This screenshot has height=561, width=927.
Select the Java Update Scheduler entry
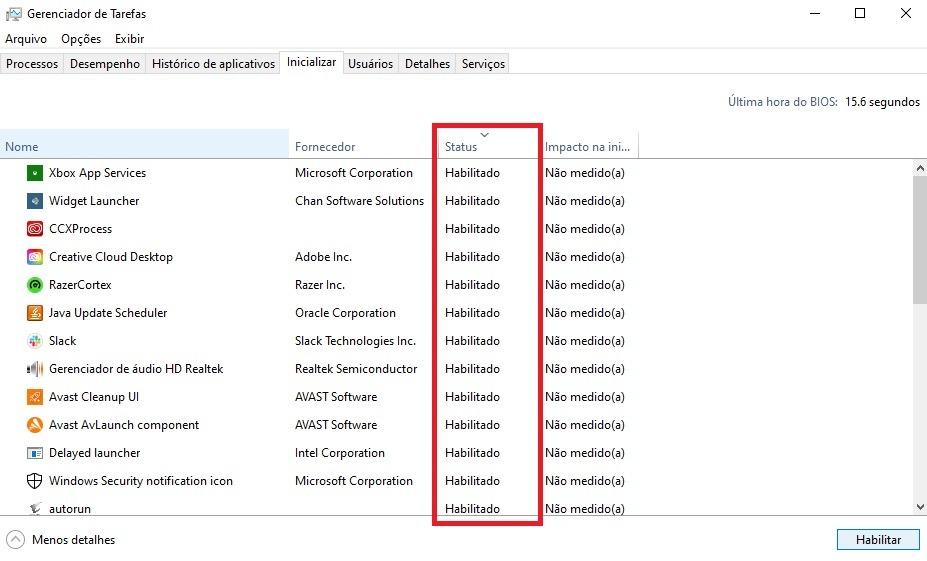tap(108, 313)
